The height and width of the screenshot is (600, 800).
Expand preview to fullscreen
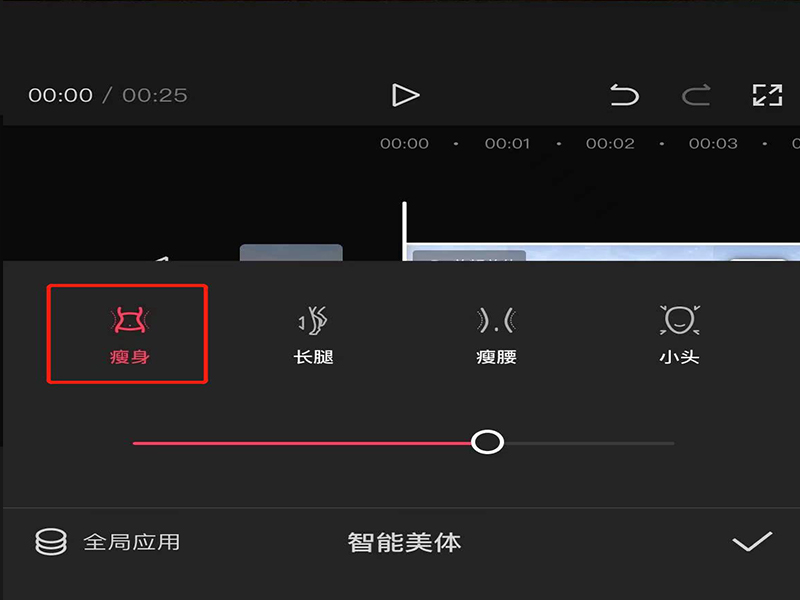point(767,95)
